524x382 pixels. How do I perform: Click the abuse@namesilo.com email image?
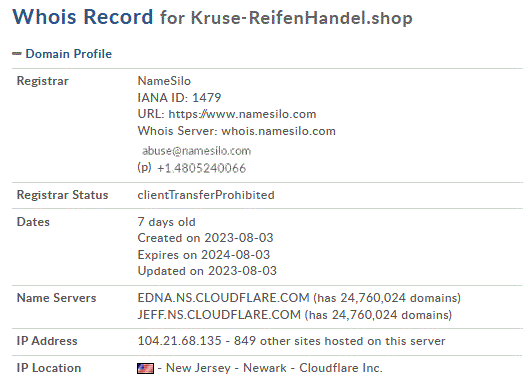tap(196, 151)
